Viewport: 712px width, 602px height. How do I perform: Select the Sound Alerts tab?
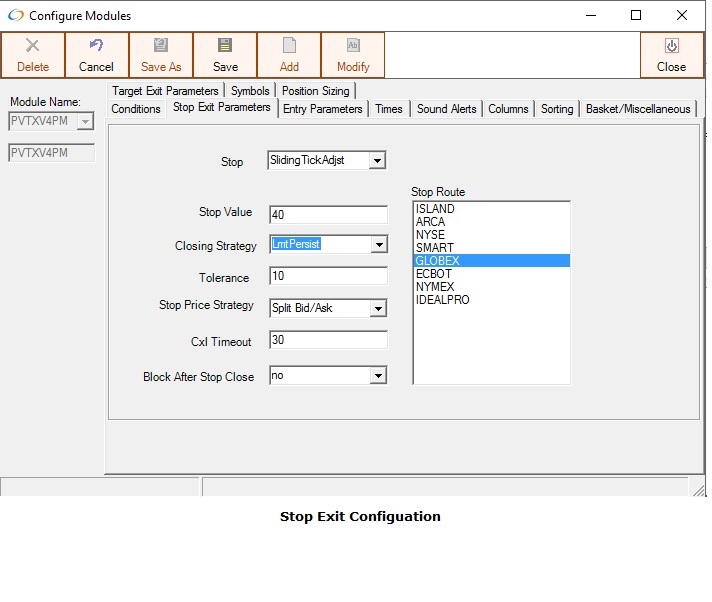446,109
